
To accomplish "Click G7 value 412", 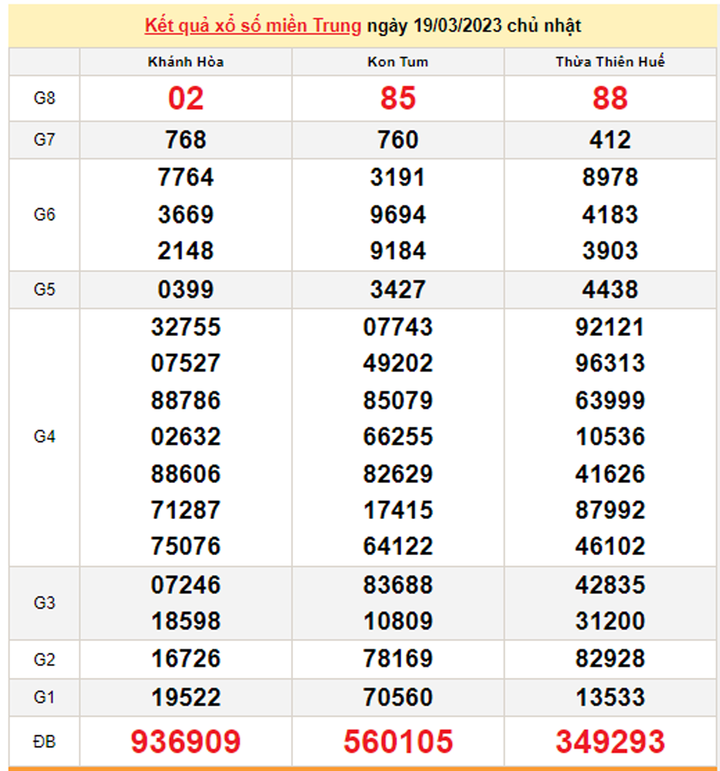I will click(610, 140).
